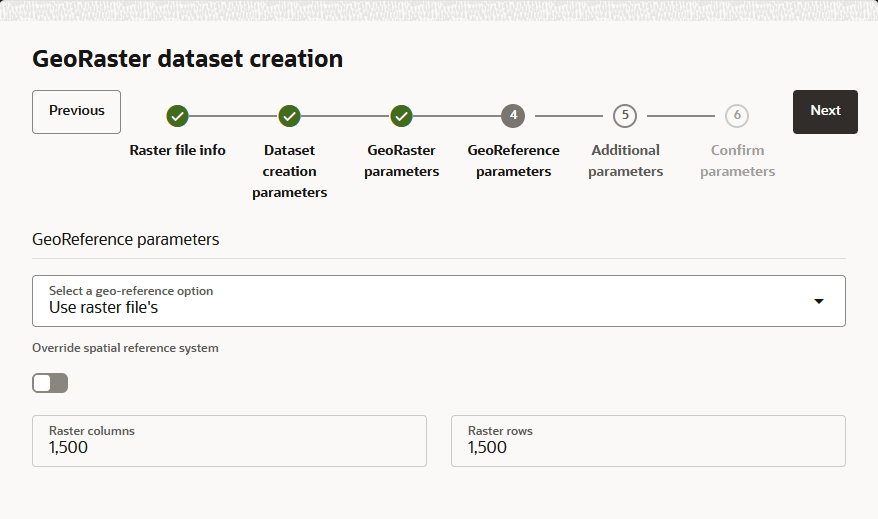The width and height of the screenshot is (878, 519).
Task: Go to step 5 circle icon
Action: click(x=625, y=116)
